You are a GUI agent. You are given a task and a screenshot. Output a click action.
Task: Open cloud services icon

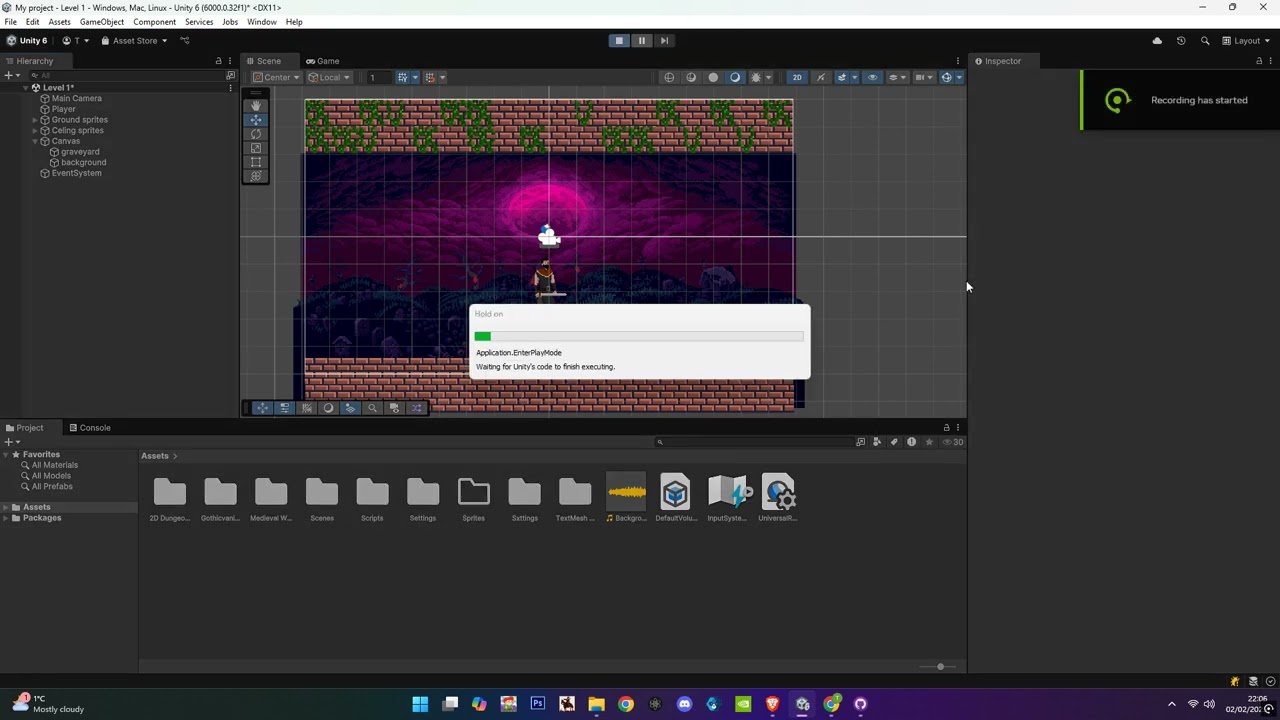tap(1157, 41)
